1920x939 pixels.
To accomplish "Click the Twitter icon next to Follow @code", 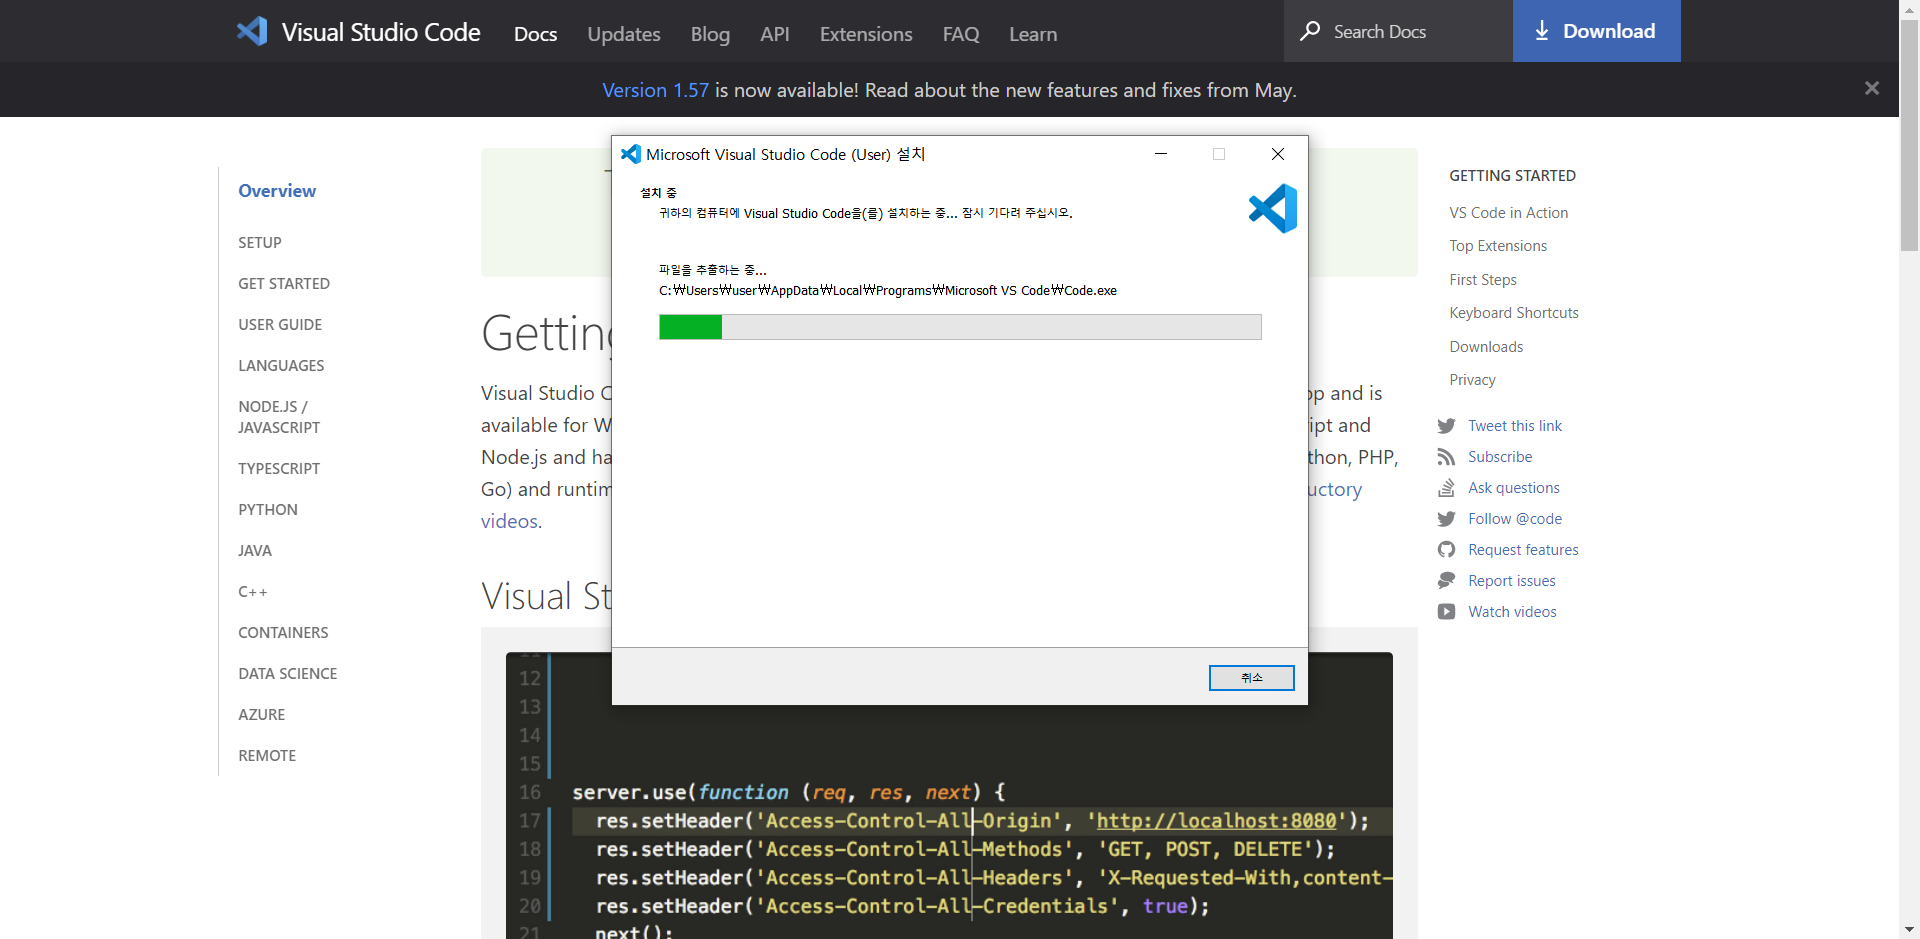I will (x=1446, y=519).
